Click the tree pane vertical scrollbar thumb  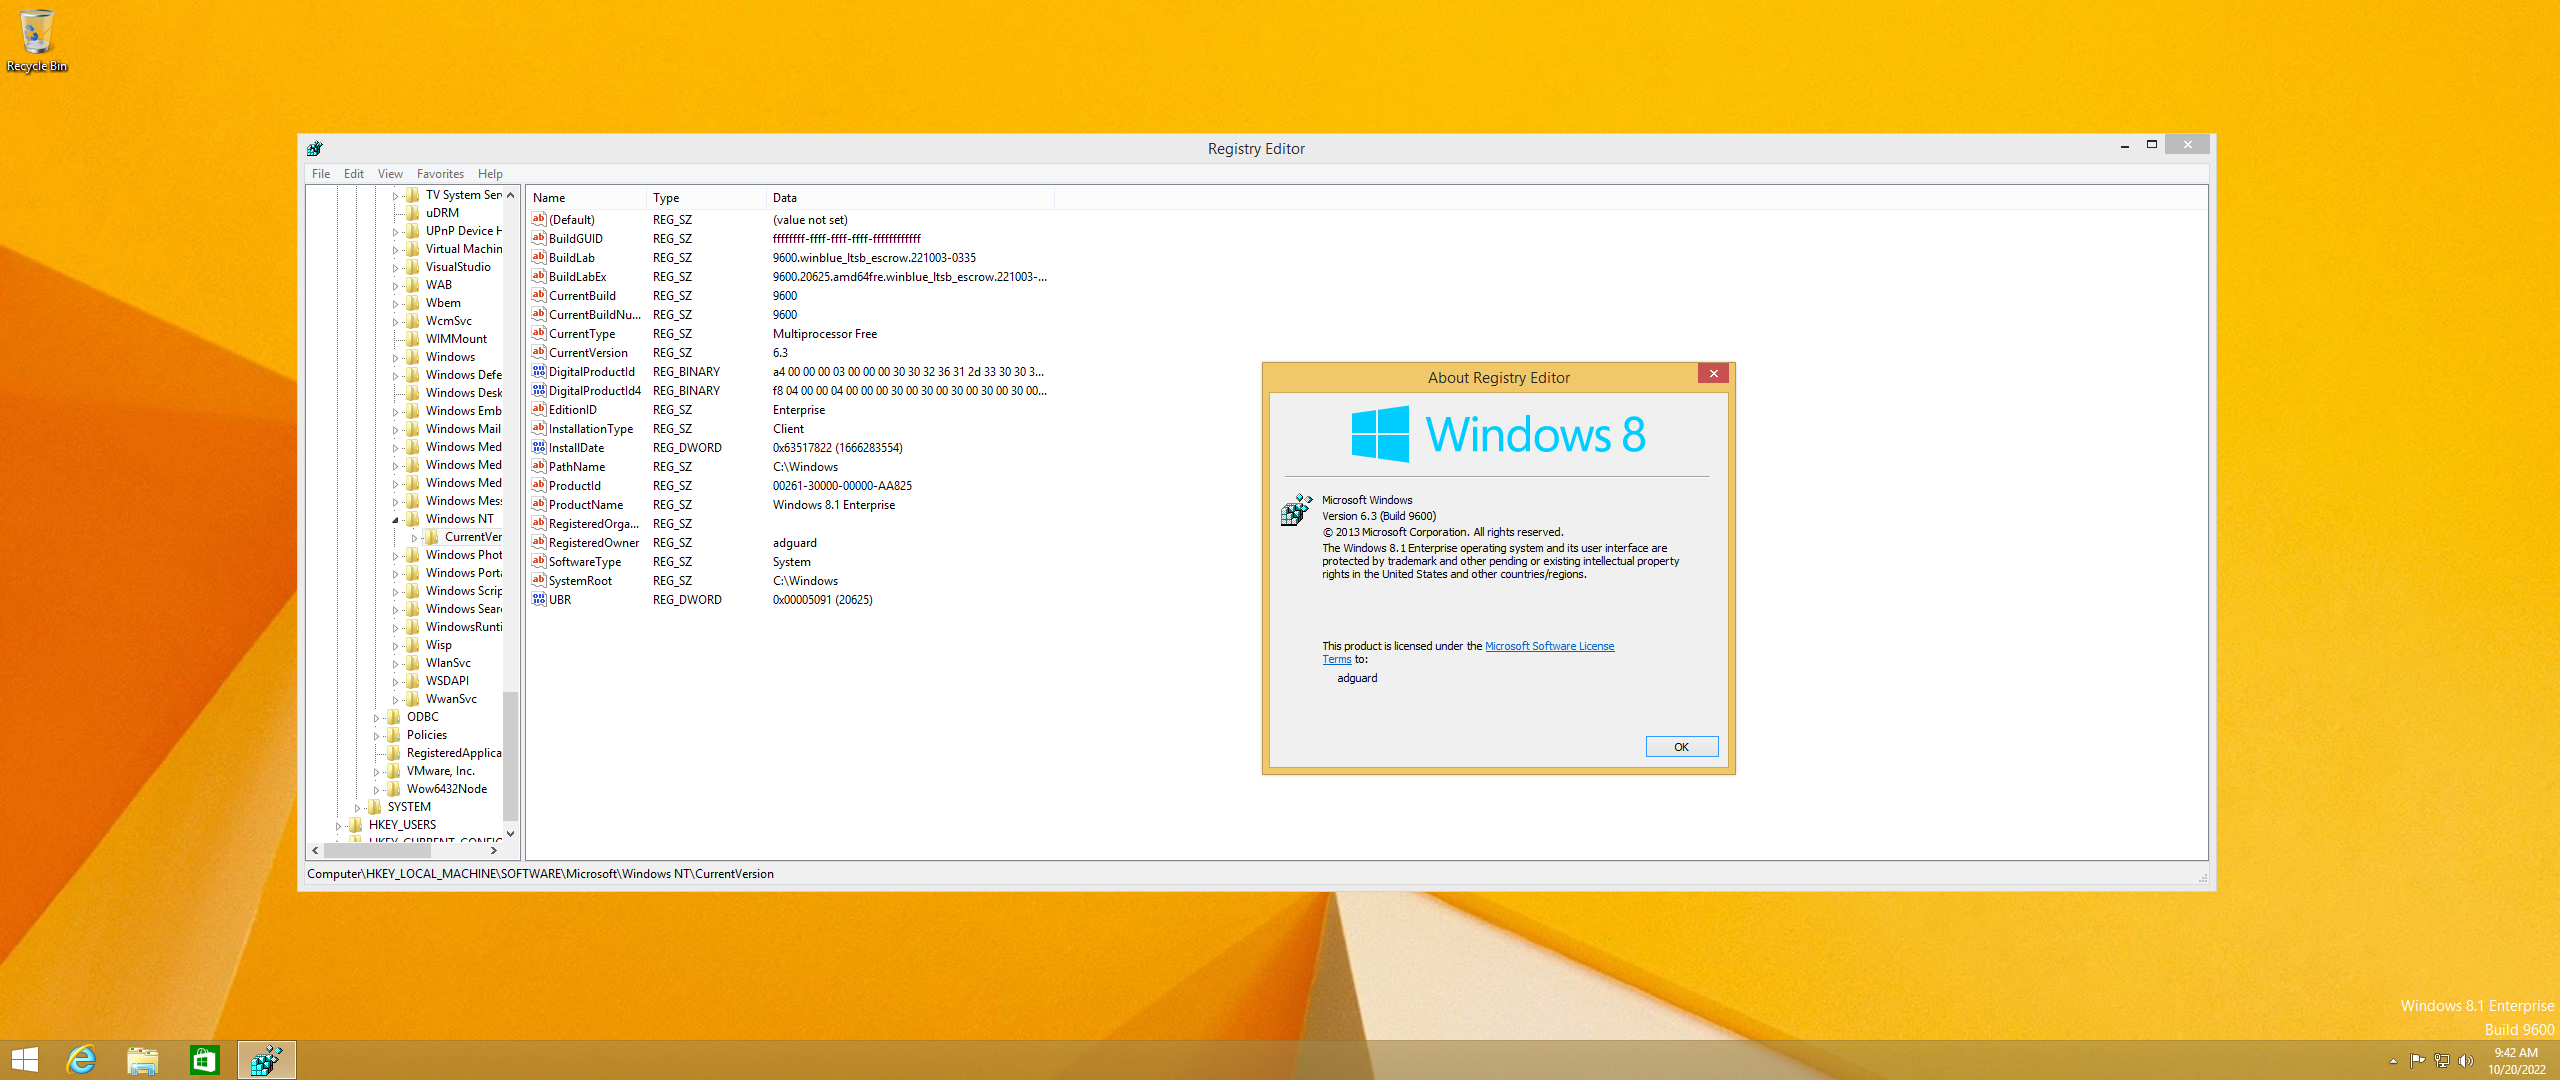coord(510,755)
